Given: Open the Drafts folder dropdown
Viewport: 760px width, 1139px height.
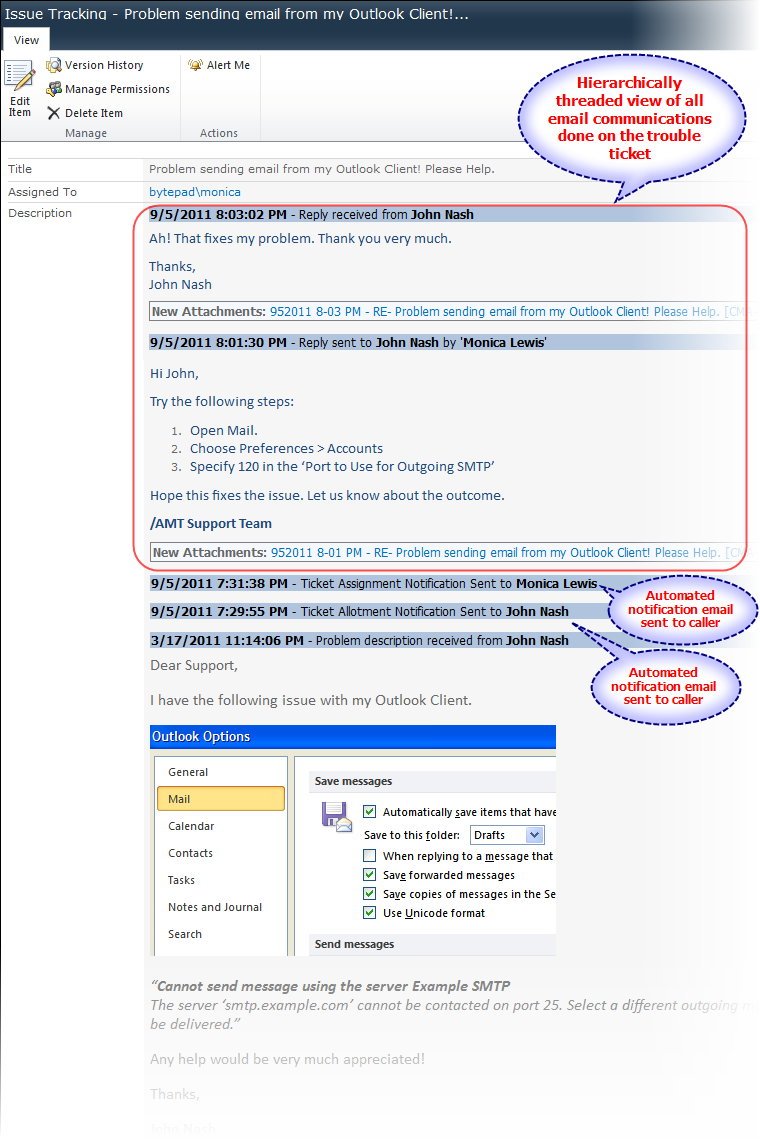Looking at the screenshot, I should tap(535, 835).
